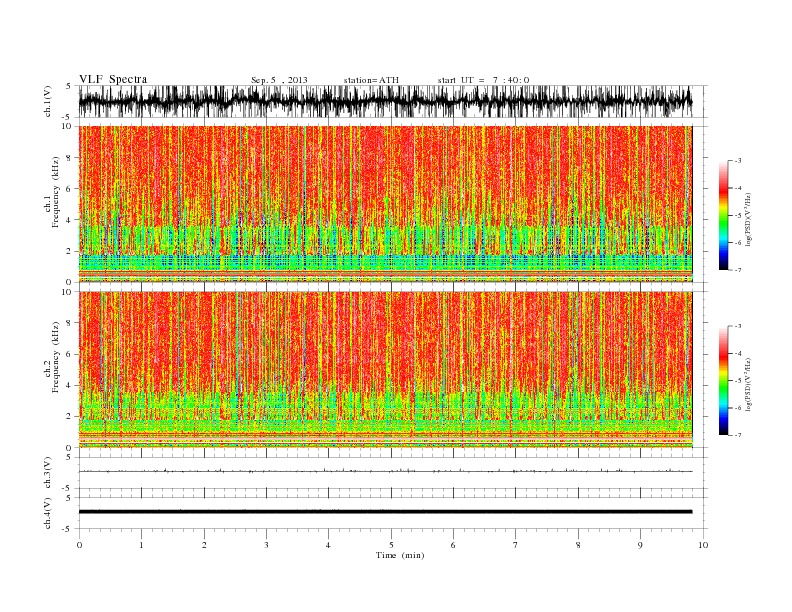The image size is (792, 612).
Task: Click the "9" minute tick label
Action: pyautogui.click(x=640, y=545)
